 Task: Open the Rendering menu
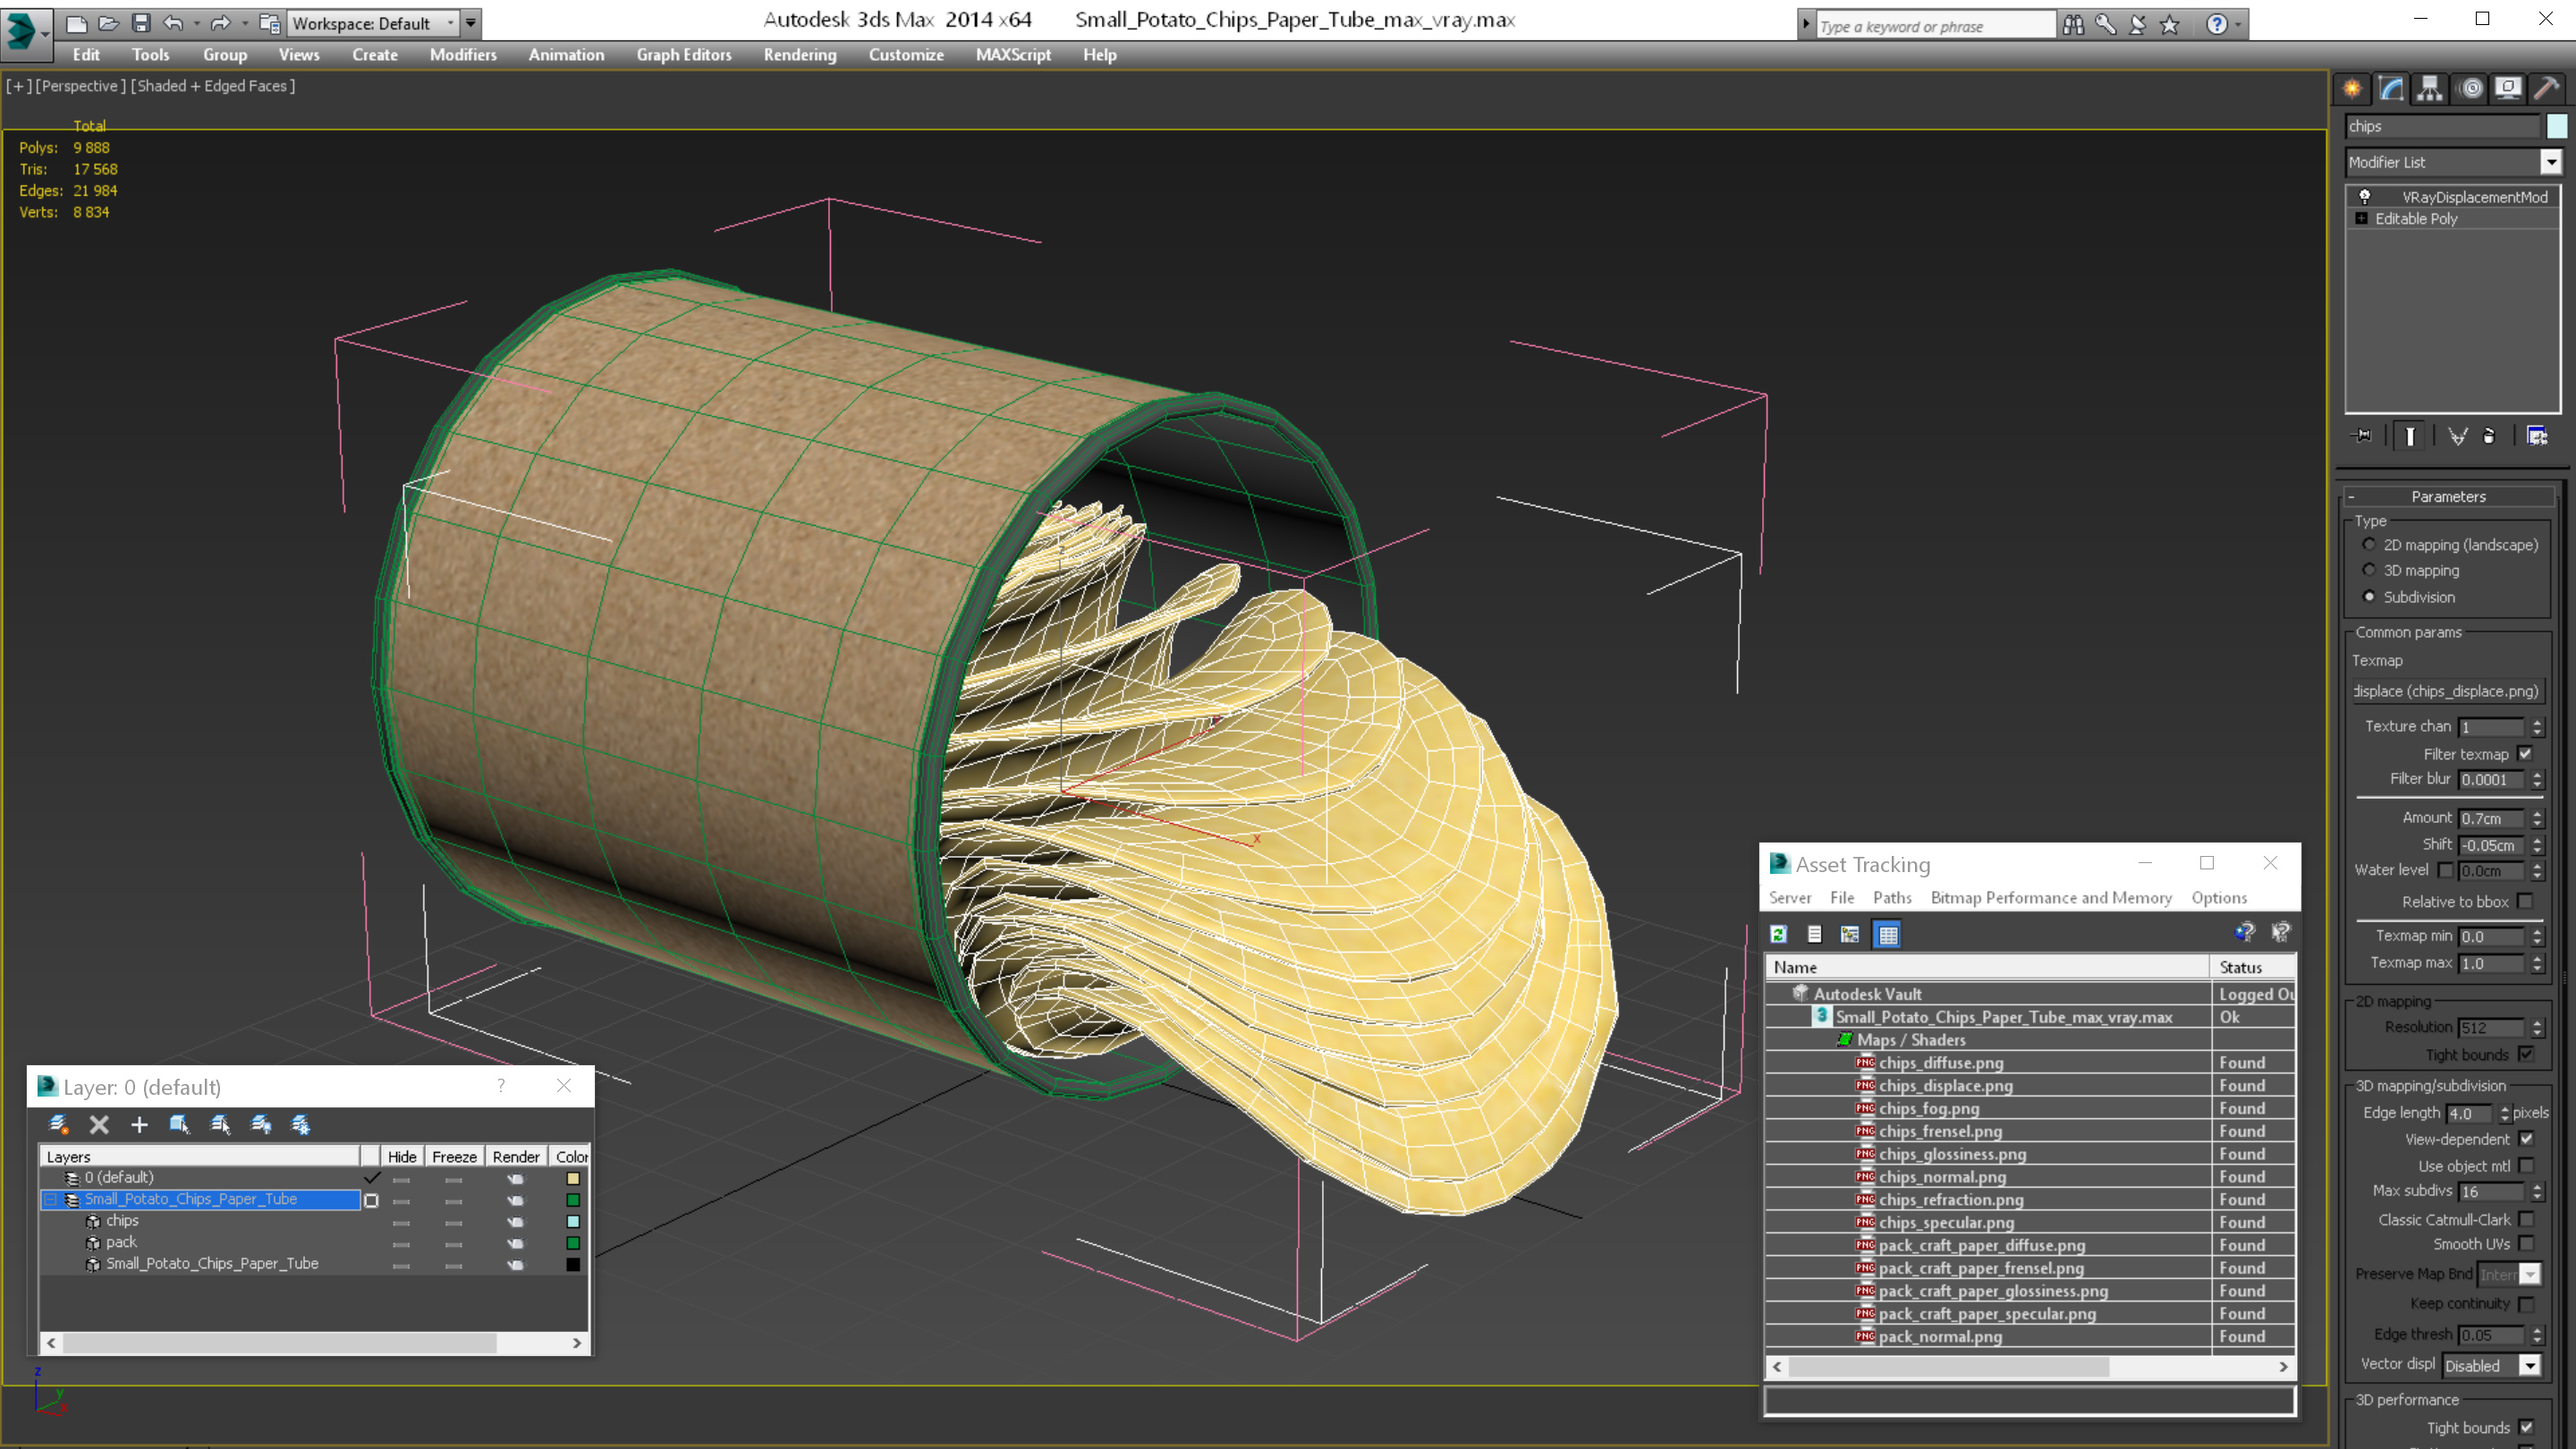[x=800, y=55]
